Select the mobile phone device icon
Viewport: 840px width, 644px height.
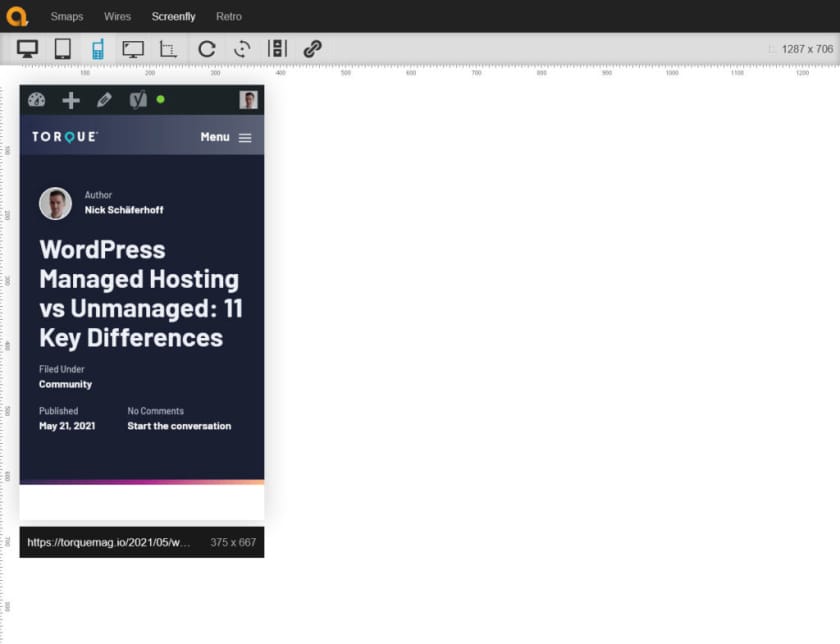[98, 49]
